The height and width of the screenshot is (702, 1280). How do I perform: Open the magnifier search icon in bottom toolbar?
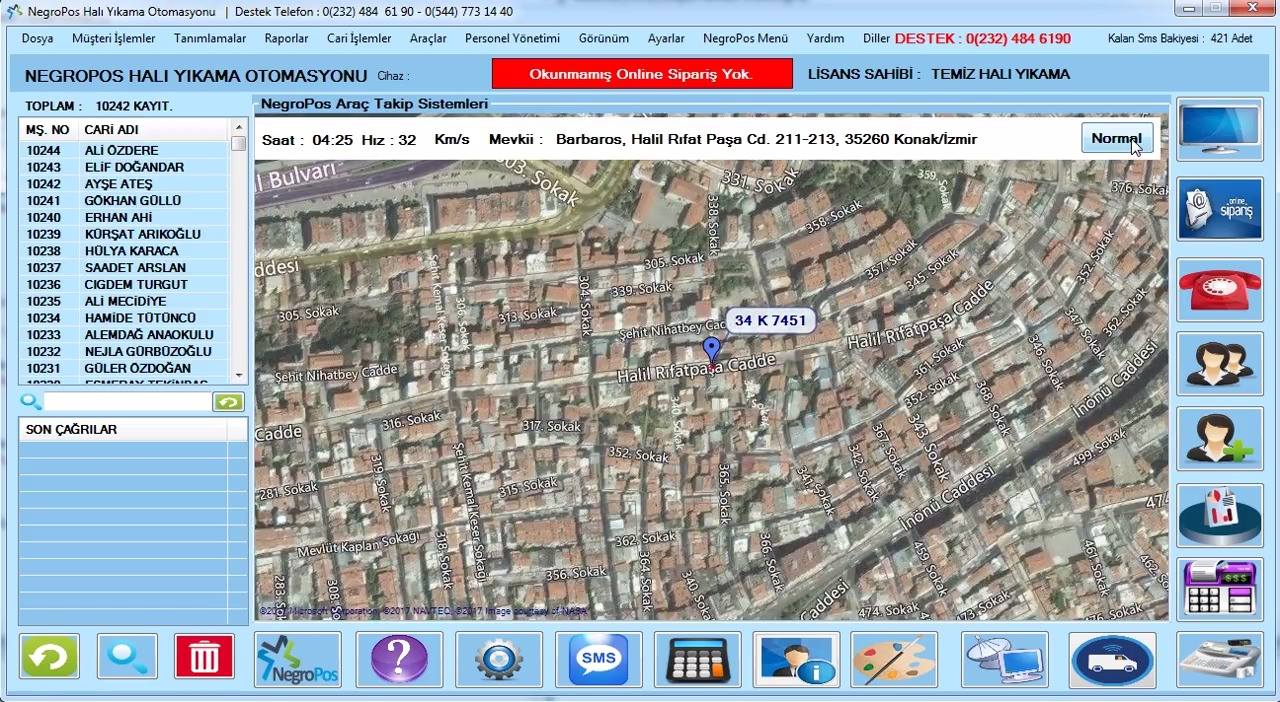click(127, 657)
